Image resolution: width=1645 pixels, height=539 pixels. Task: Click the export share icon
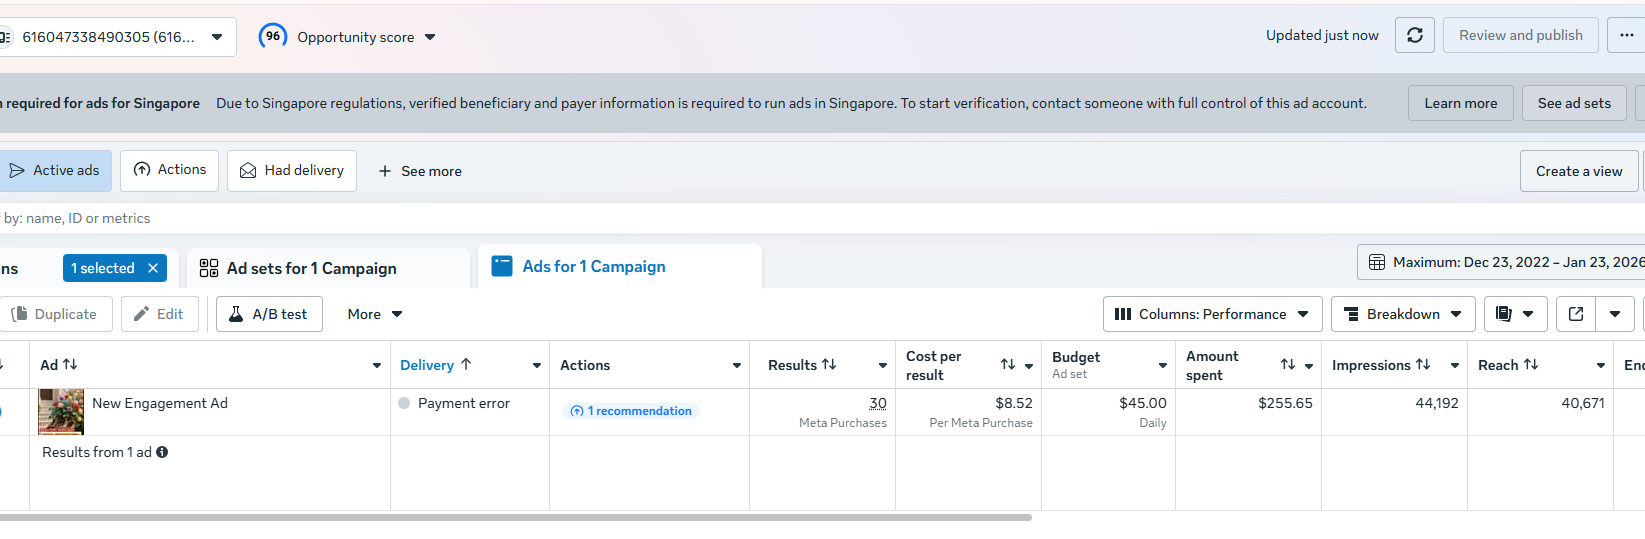click(x=1576, y=314)
